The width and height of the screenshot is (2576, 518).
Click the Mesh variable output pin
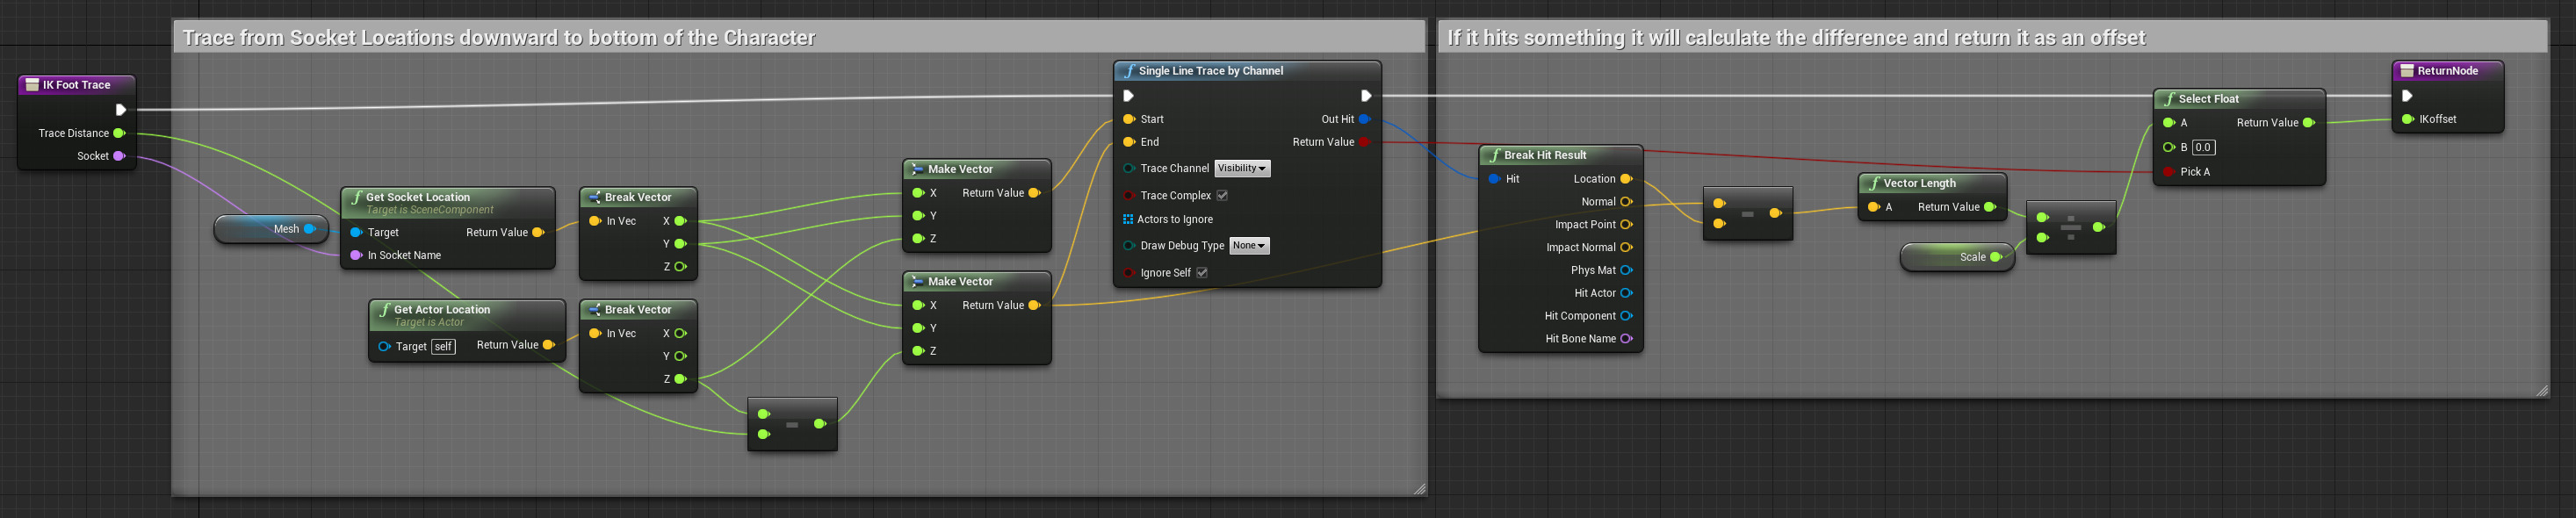click(x=309, y=229)
